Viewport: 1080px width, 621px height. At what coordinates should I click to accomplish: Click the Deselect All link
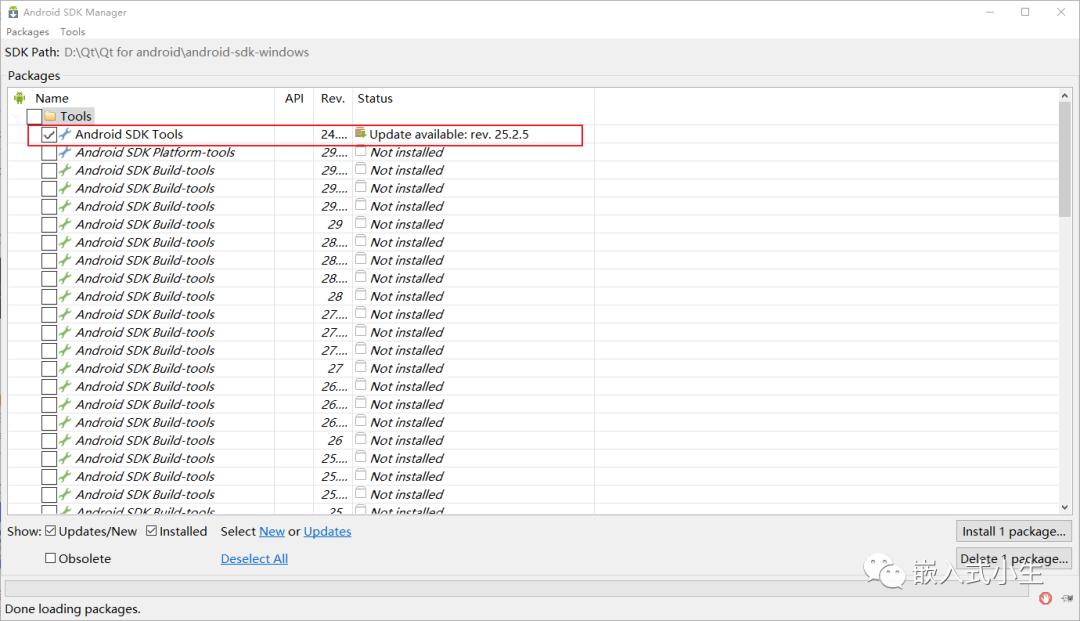click(x=254, y=558)
